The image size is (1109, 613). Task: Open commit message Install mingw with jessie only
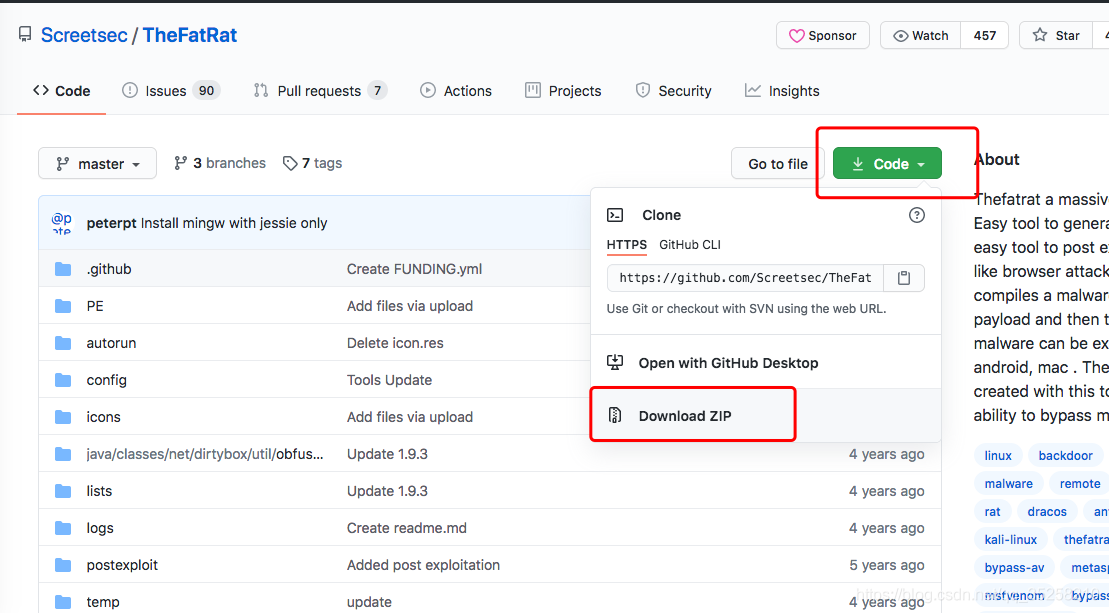(x=234, y=223)
